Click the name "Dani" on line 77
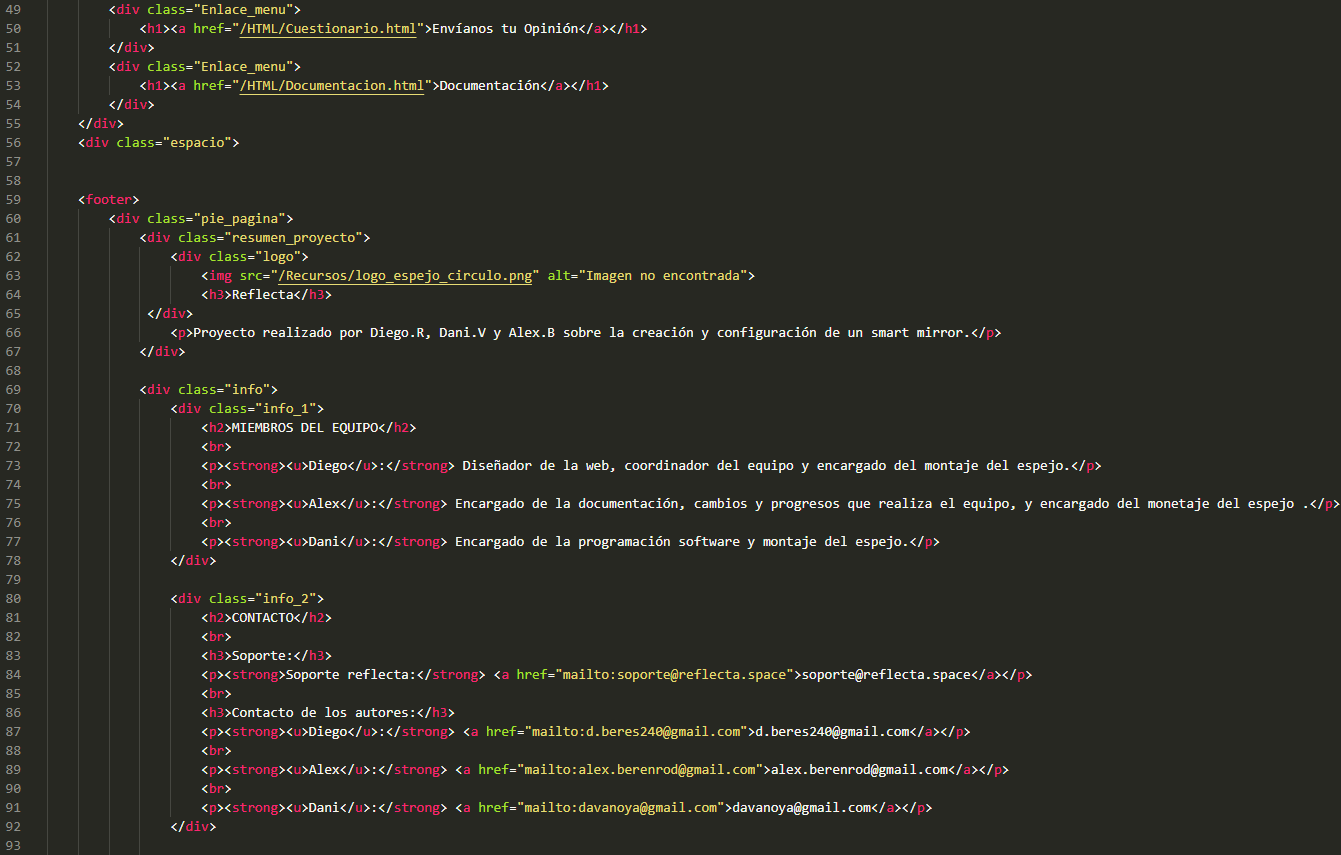This screenshot has height=855, width=1341. 324,542
